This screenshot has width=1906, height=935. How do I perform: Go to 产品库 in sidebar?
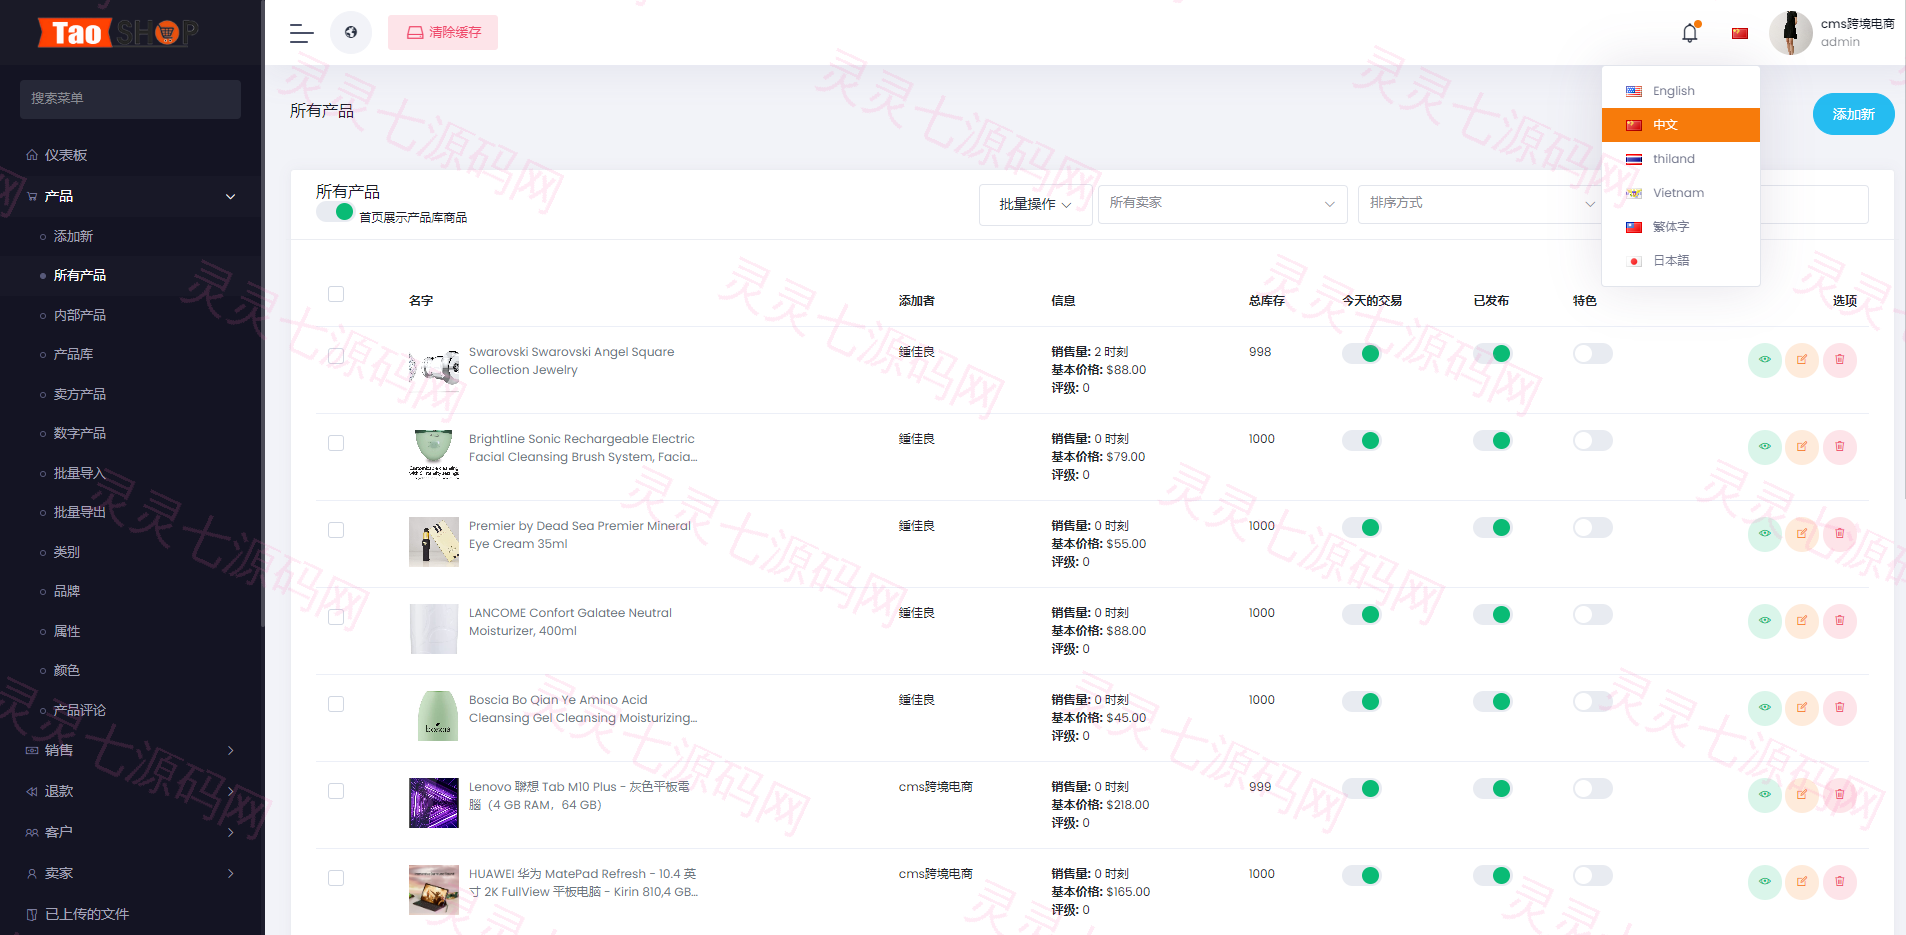[73, 354]
